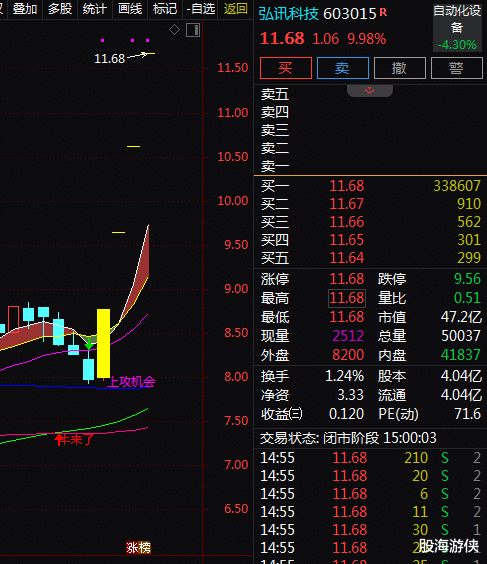Click stock name 弘讯科技
This screenshot has height=564, width=487.
tap(288, 14)
